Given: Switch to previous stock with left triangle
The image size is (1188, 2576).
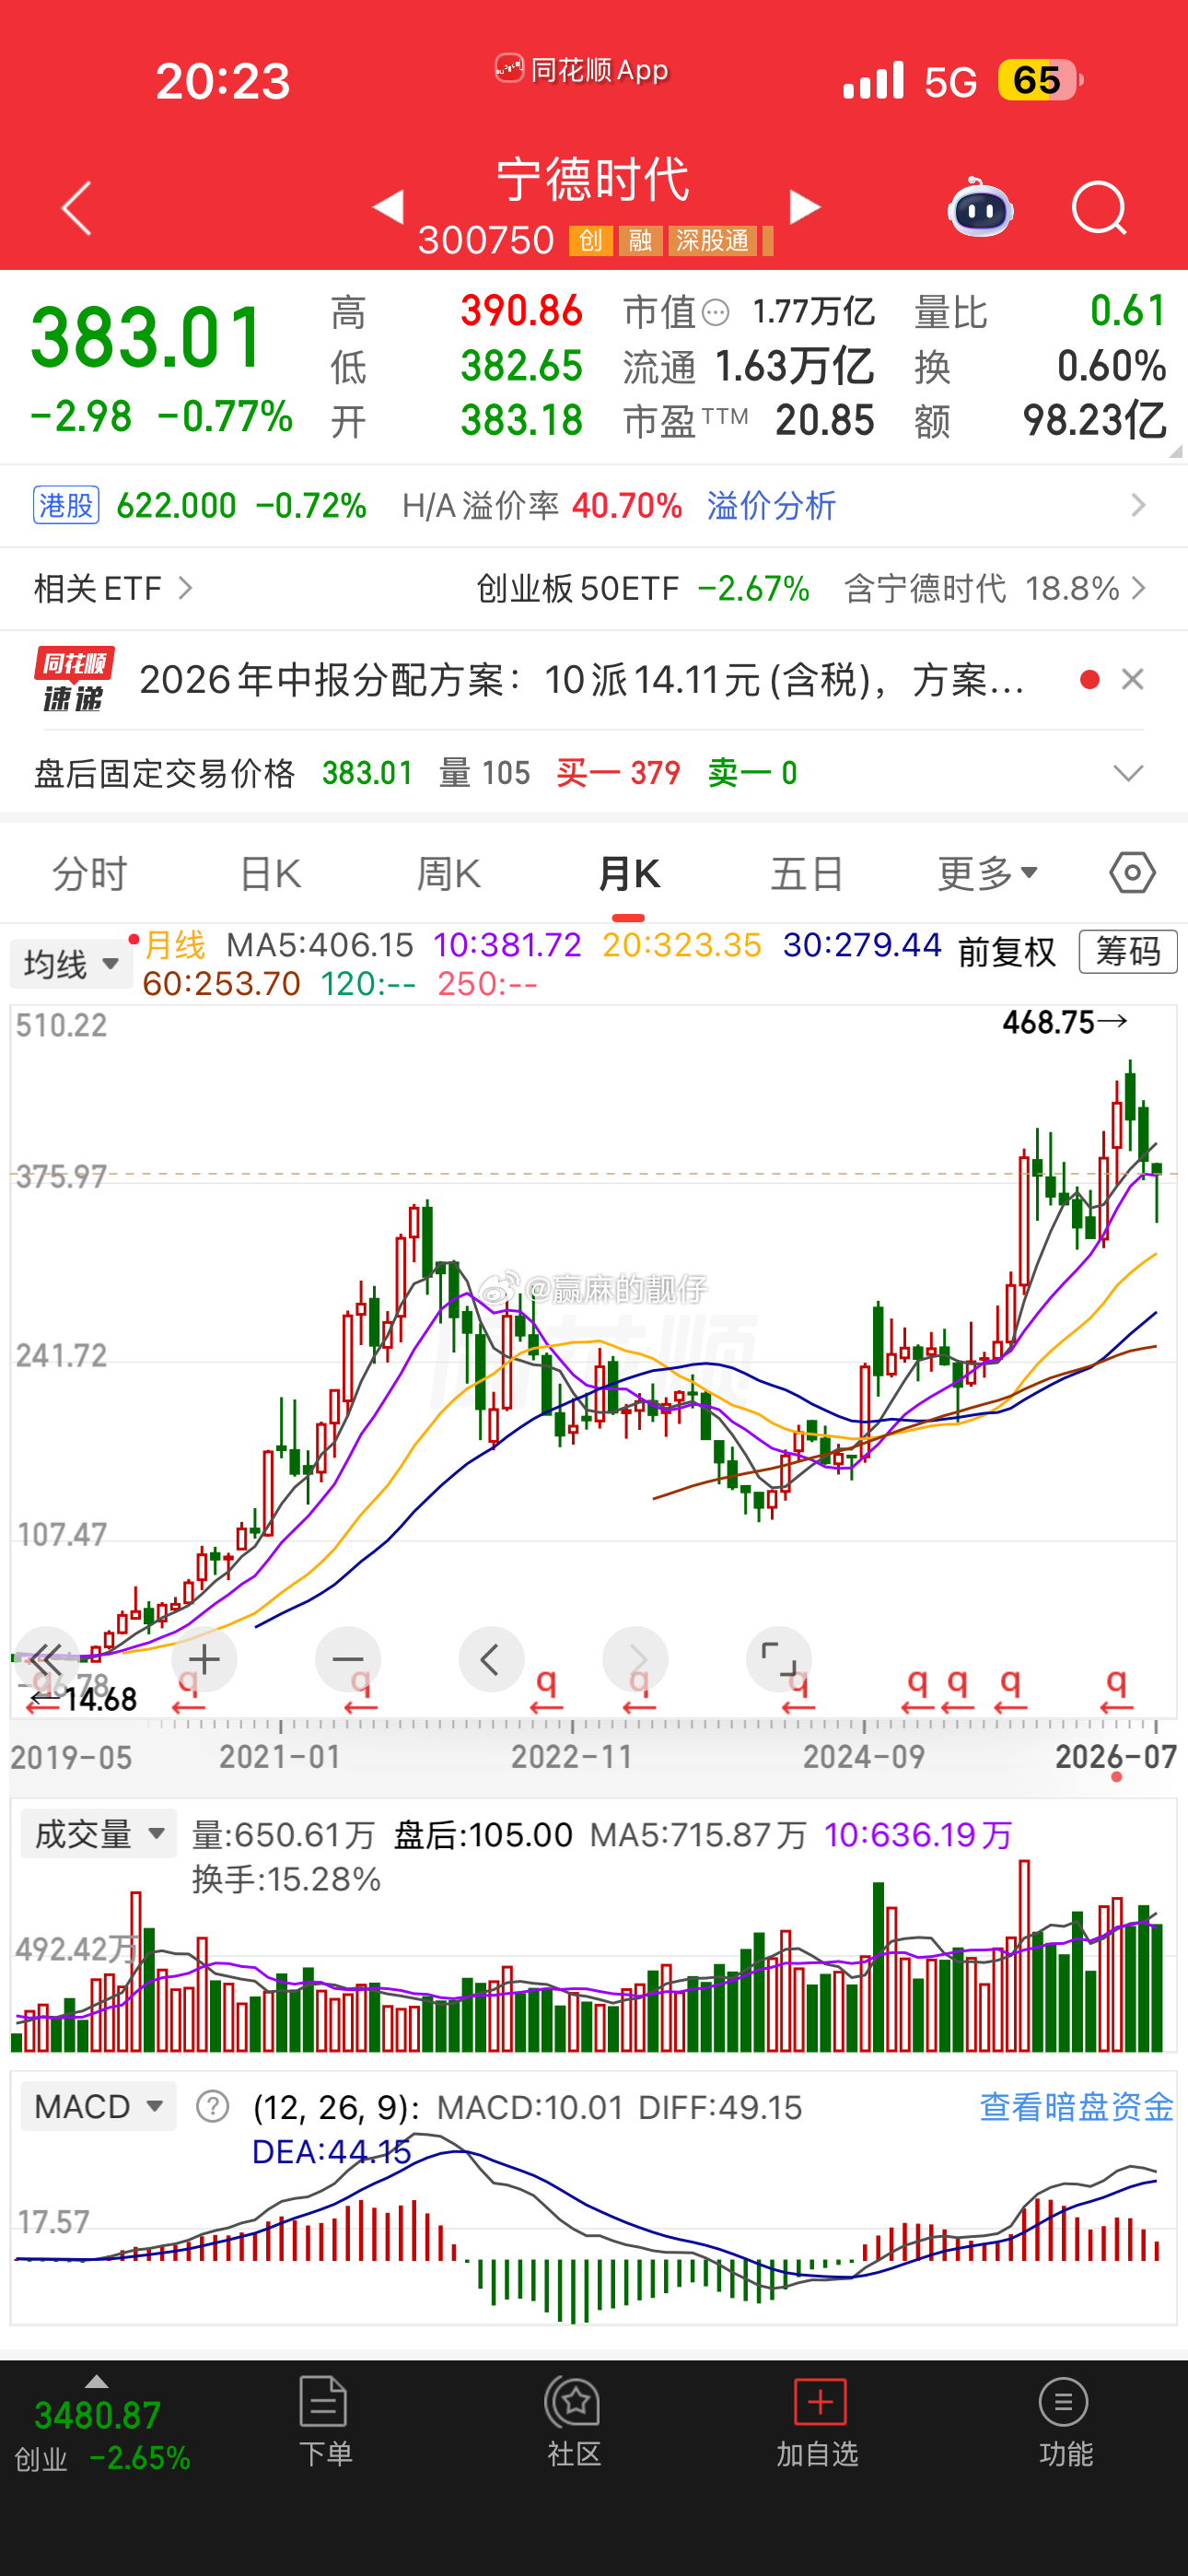Looking at the screenshot, I should pos(388,207).
